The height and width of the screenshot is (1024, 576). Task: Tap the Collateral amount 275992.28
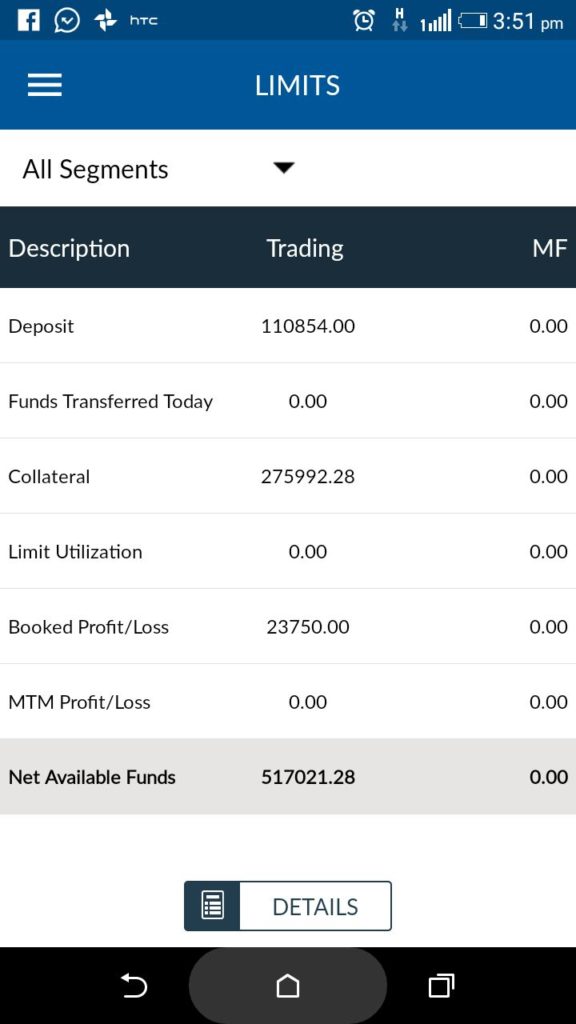[308, 476]
